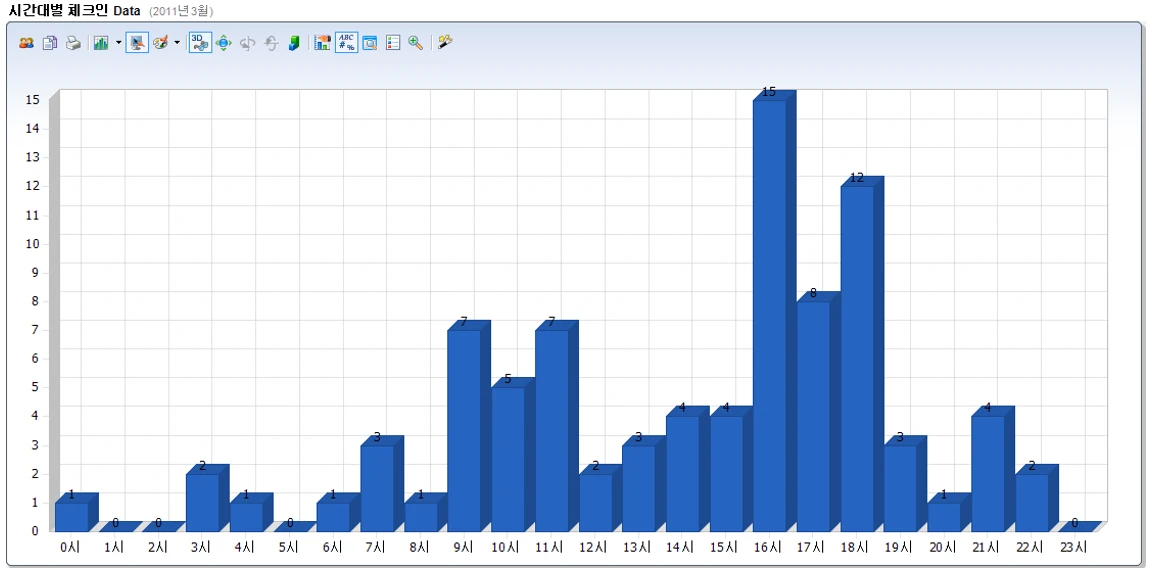Show the legend box icon
The width and height of the screenshot is (1151, 574).
[x=393, y=43]
